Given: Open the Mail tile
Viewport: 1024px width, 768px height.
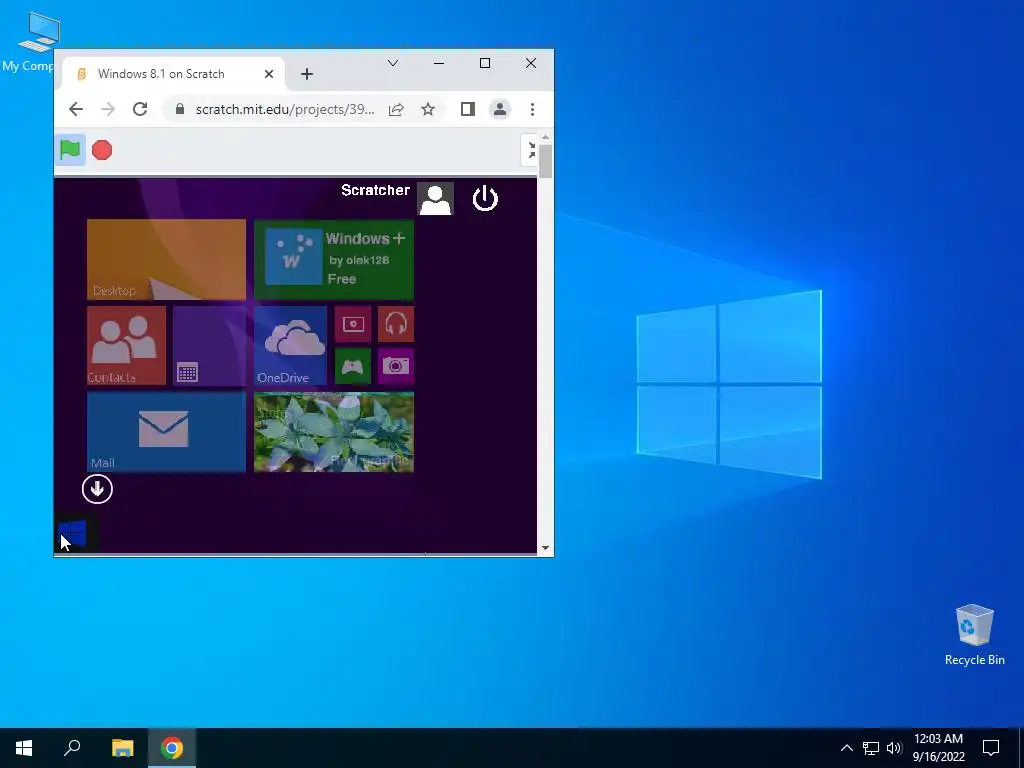Looking at the screenshot, I should coord(167,432).
